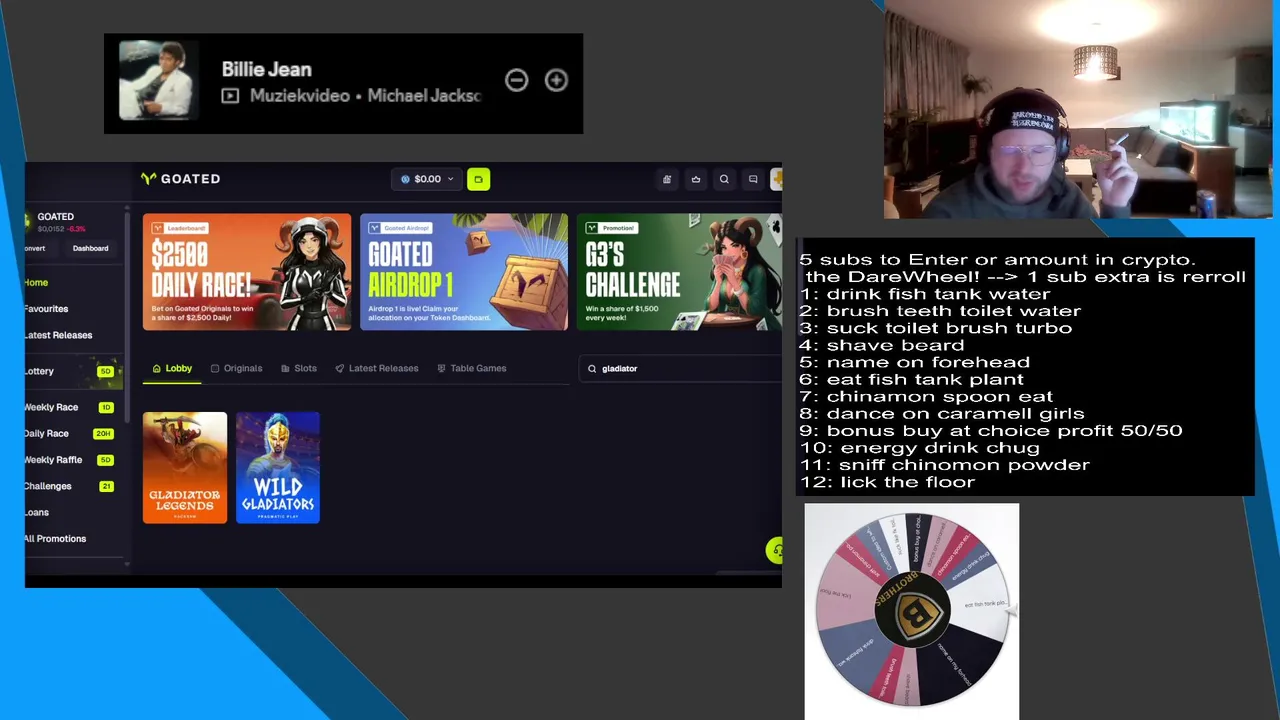Click the 'shave beard' dare line
Viewport: 1280px width, 720px height.
pyautogui.click(x=882, y=345)
